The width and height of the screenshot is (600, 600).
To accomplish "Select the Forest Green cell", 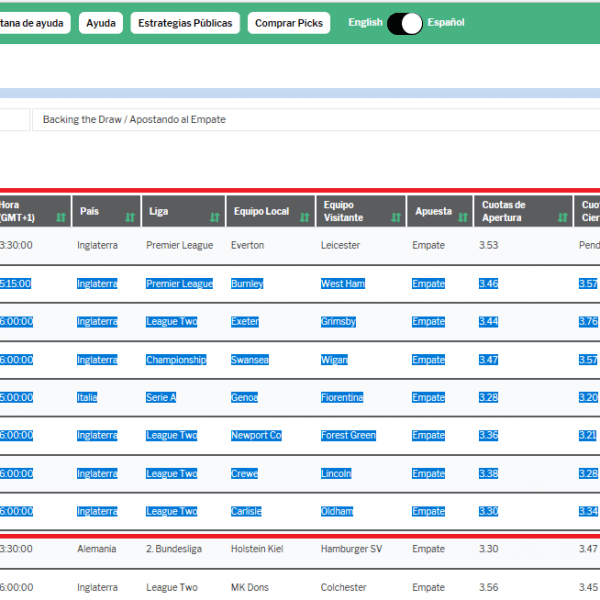I will coord(348,435).
